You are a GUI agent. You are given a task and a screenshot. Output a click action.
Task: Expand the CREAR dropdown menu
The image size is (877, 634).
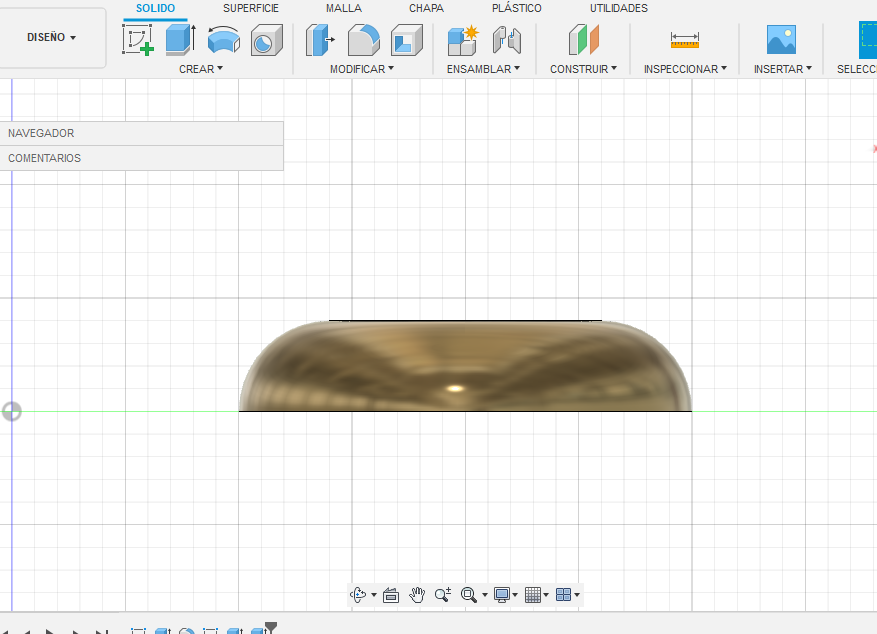tap(201, 69)
